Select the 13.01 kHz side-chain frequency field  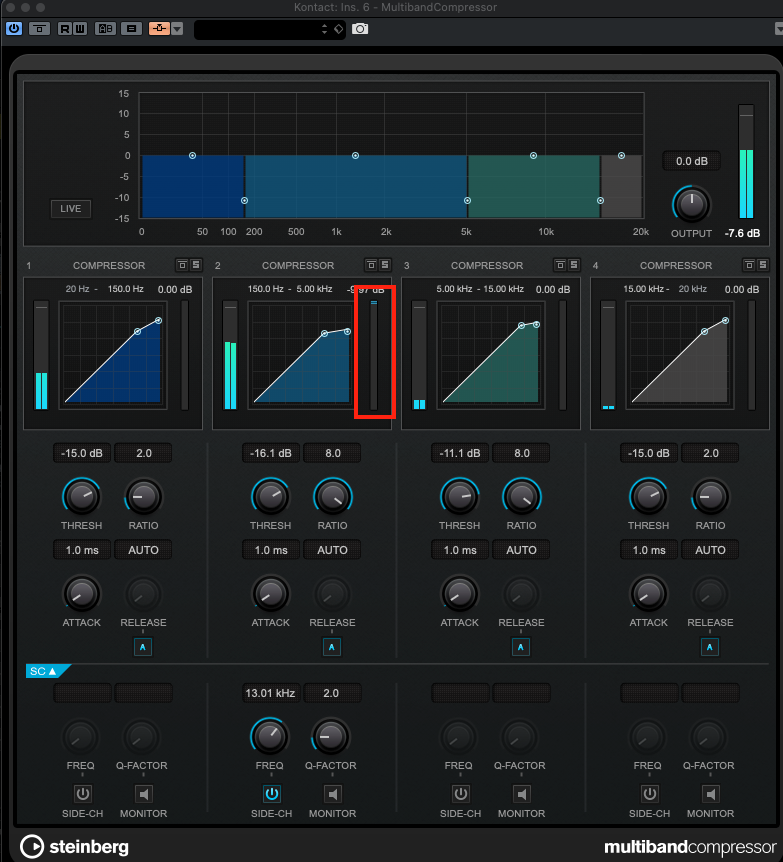click(270, 693)
